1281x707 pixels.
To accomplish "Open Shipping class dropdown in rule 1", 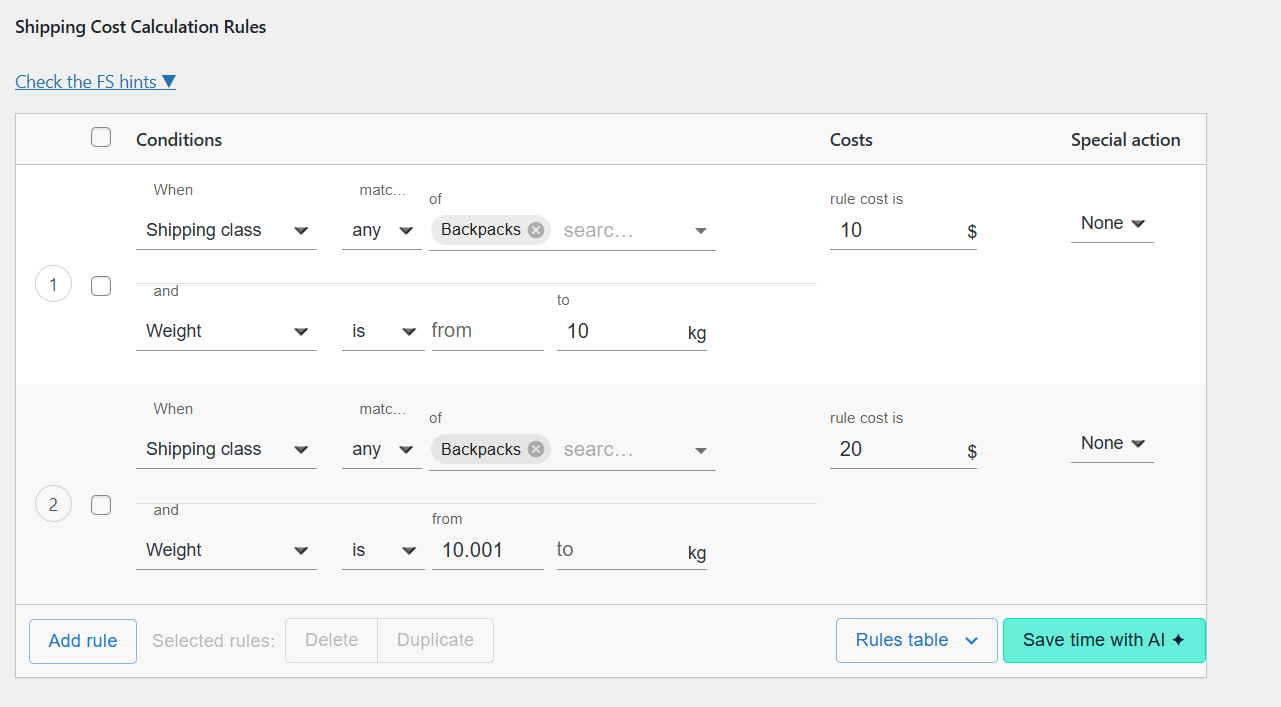I will (x=226, y=230).
